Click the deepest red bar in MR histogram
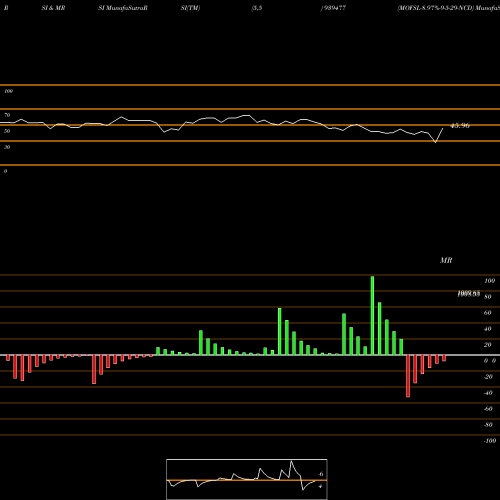Screen dimensions: 500x500 (408, 376)
